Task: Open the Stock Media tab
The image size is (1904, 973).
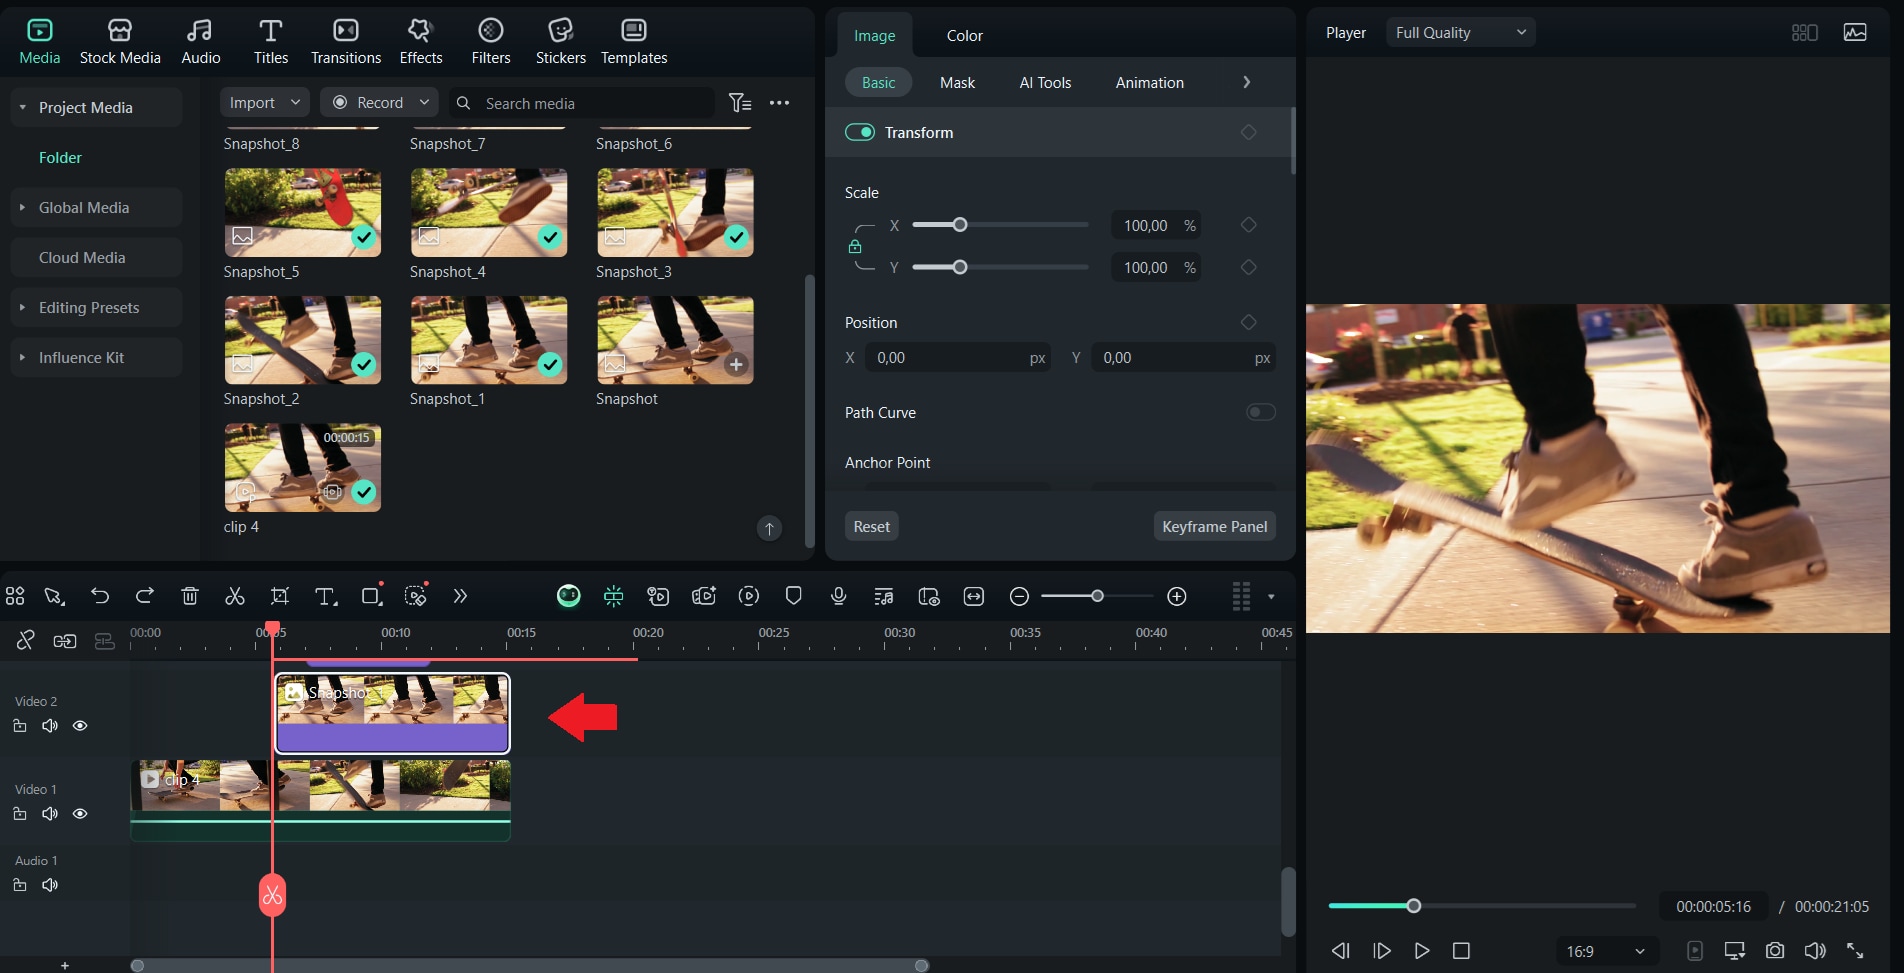Action: (x=120, y=43)
